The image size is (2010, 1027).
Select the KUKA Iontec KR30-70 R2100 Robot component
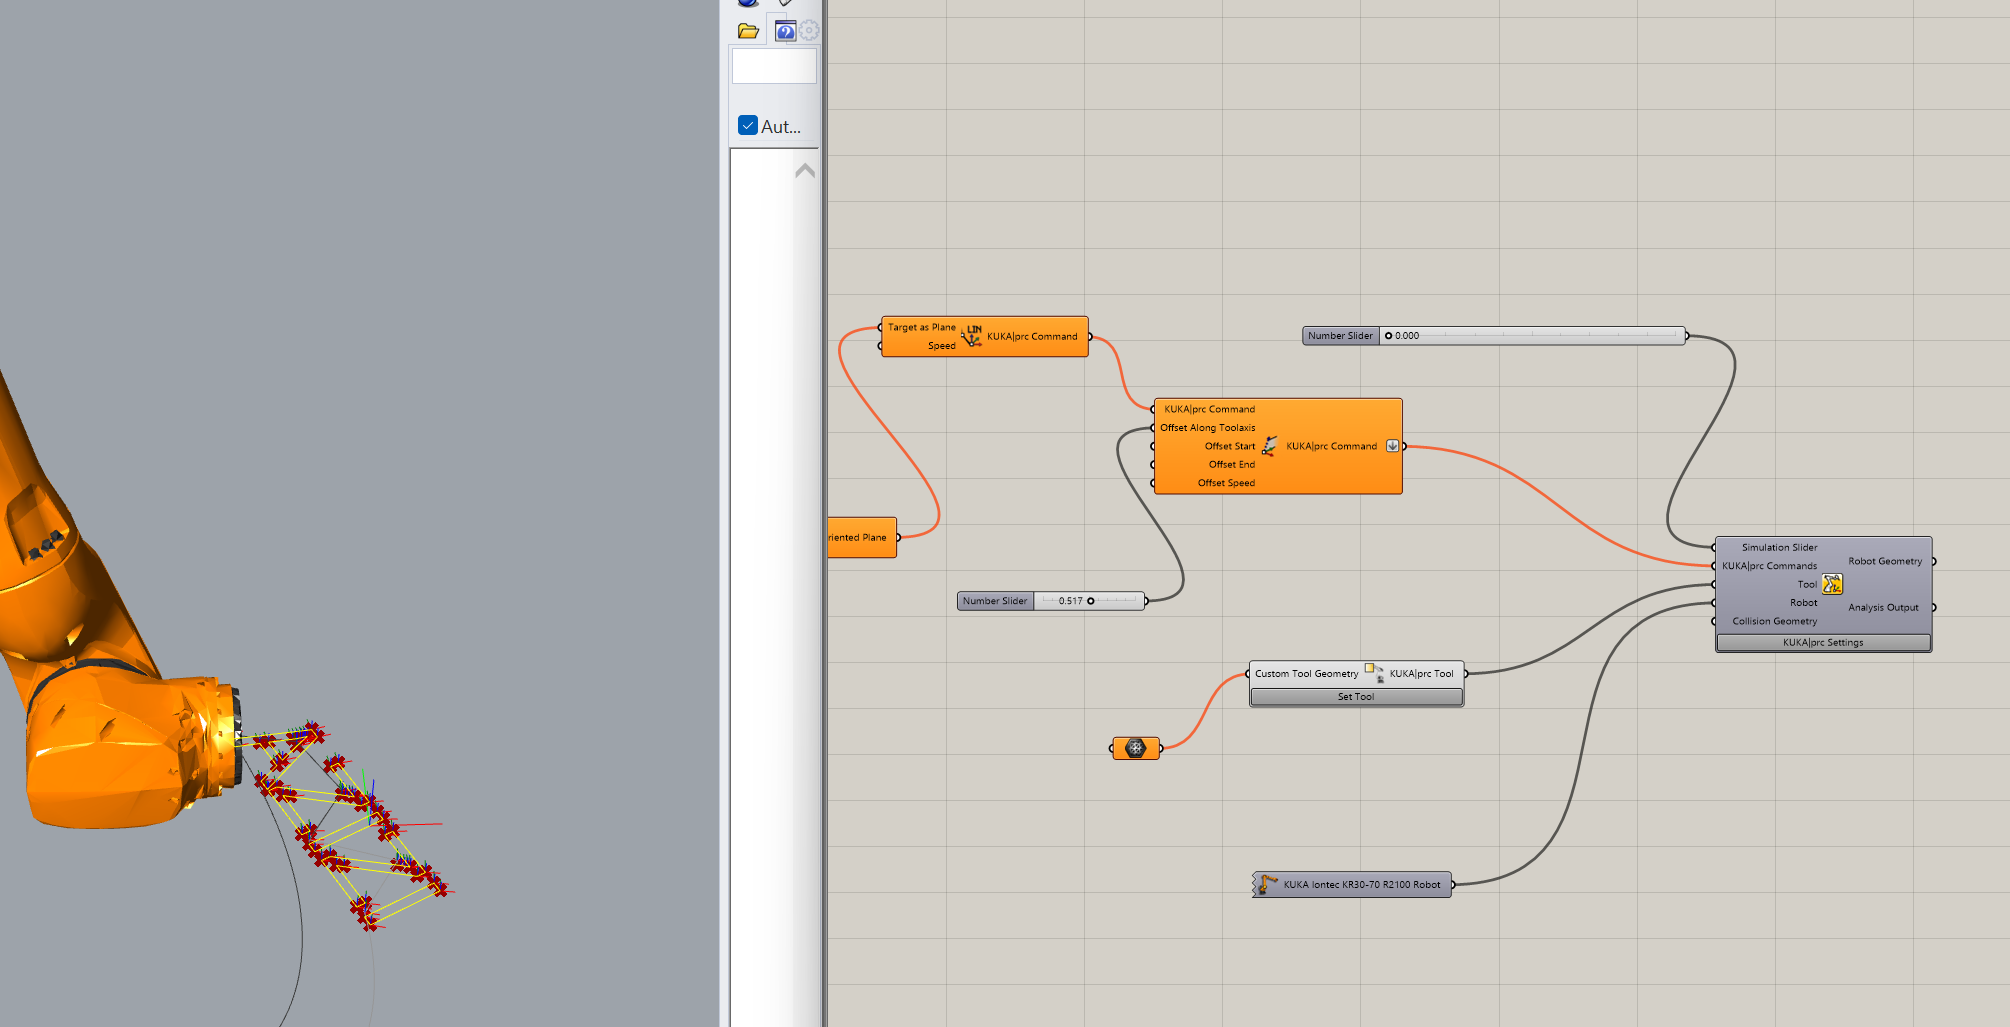click(1352, 884)
